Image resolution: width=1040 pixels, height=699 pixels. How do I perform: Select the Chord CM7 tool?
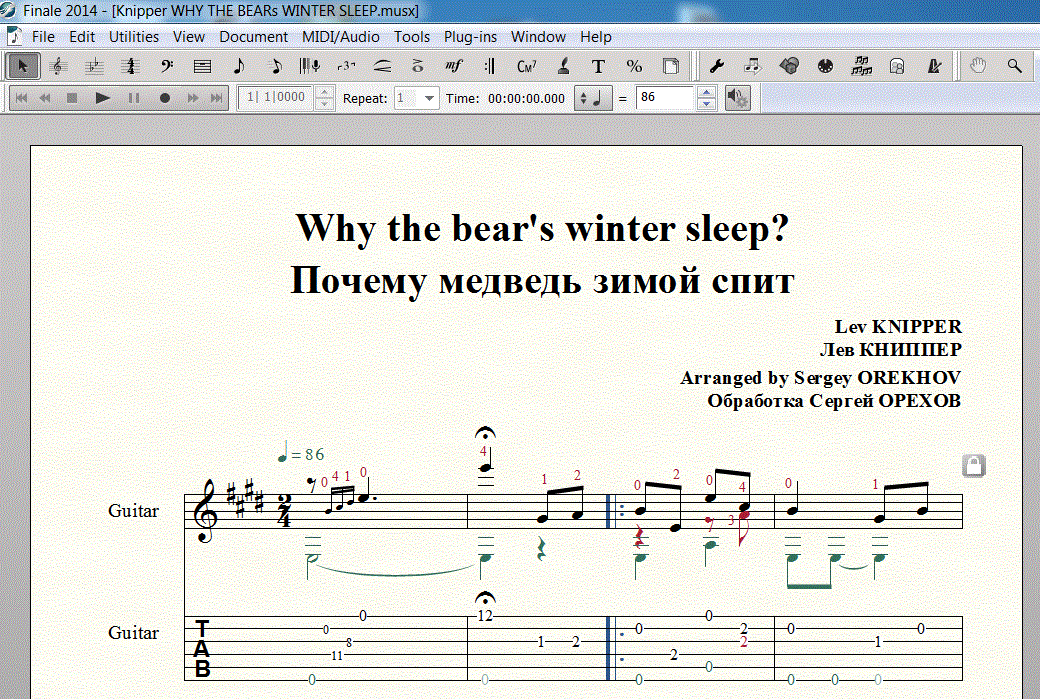click(x=526, y=66)
